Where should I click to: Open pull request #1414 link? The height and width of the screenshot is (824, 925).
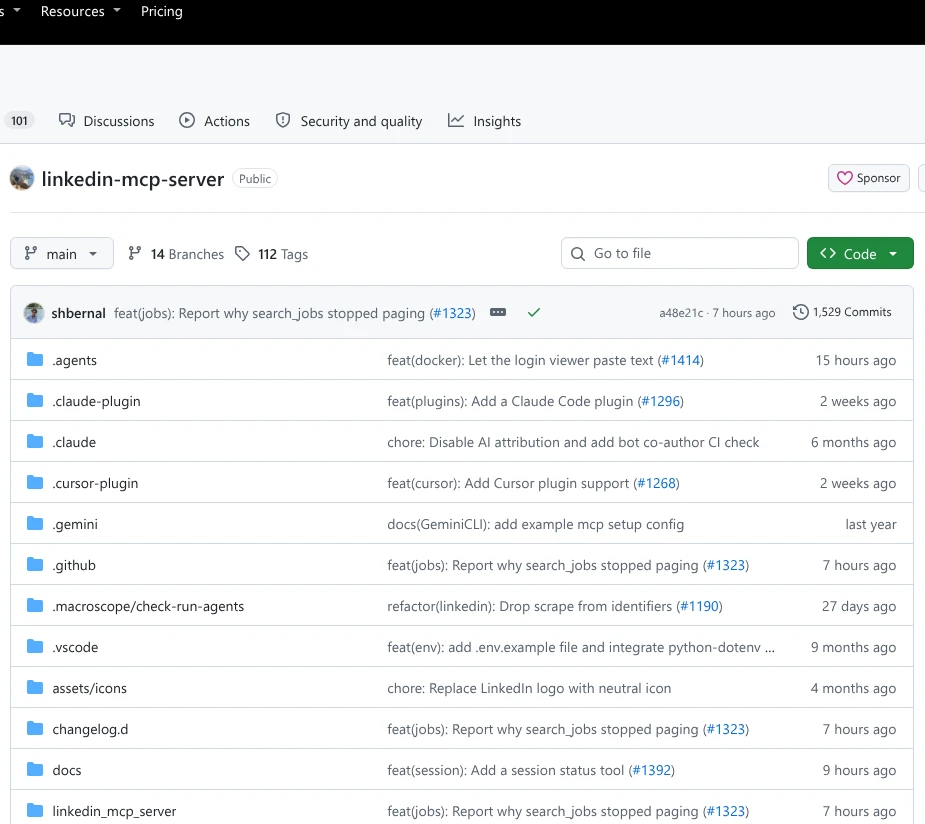coord(681,360)
